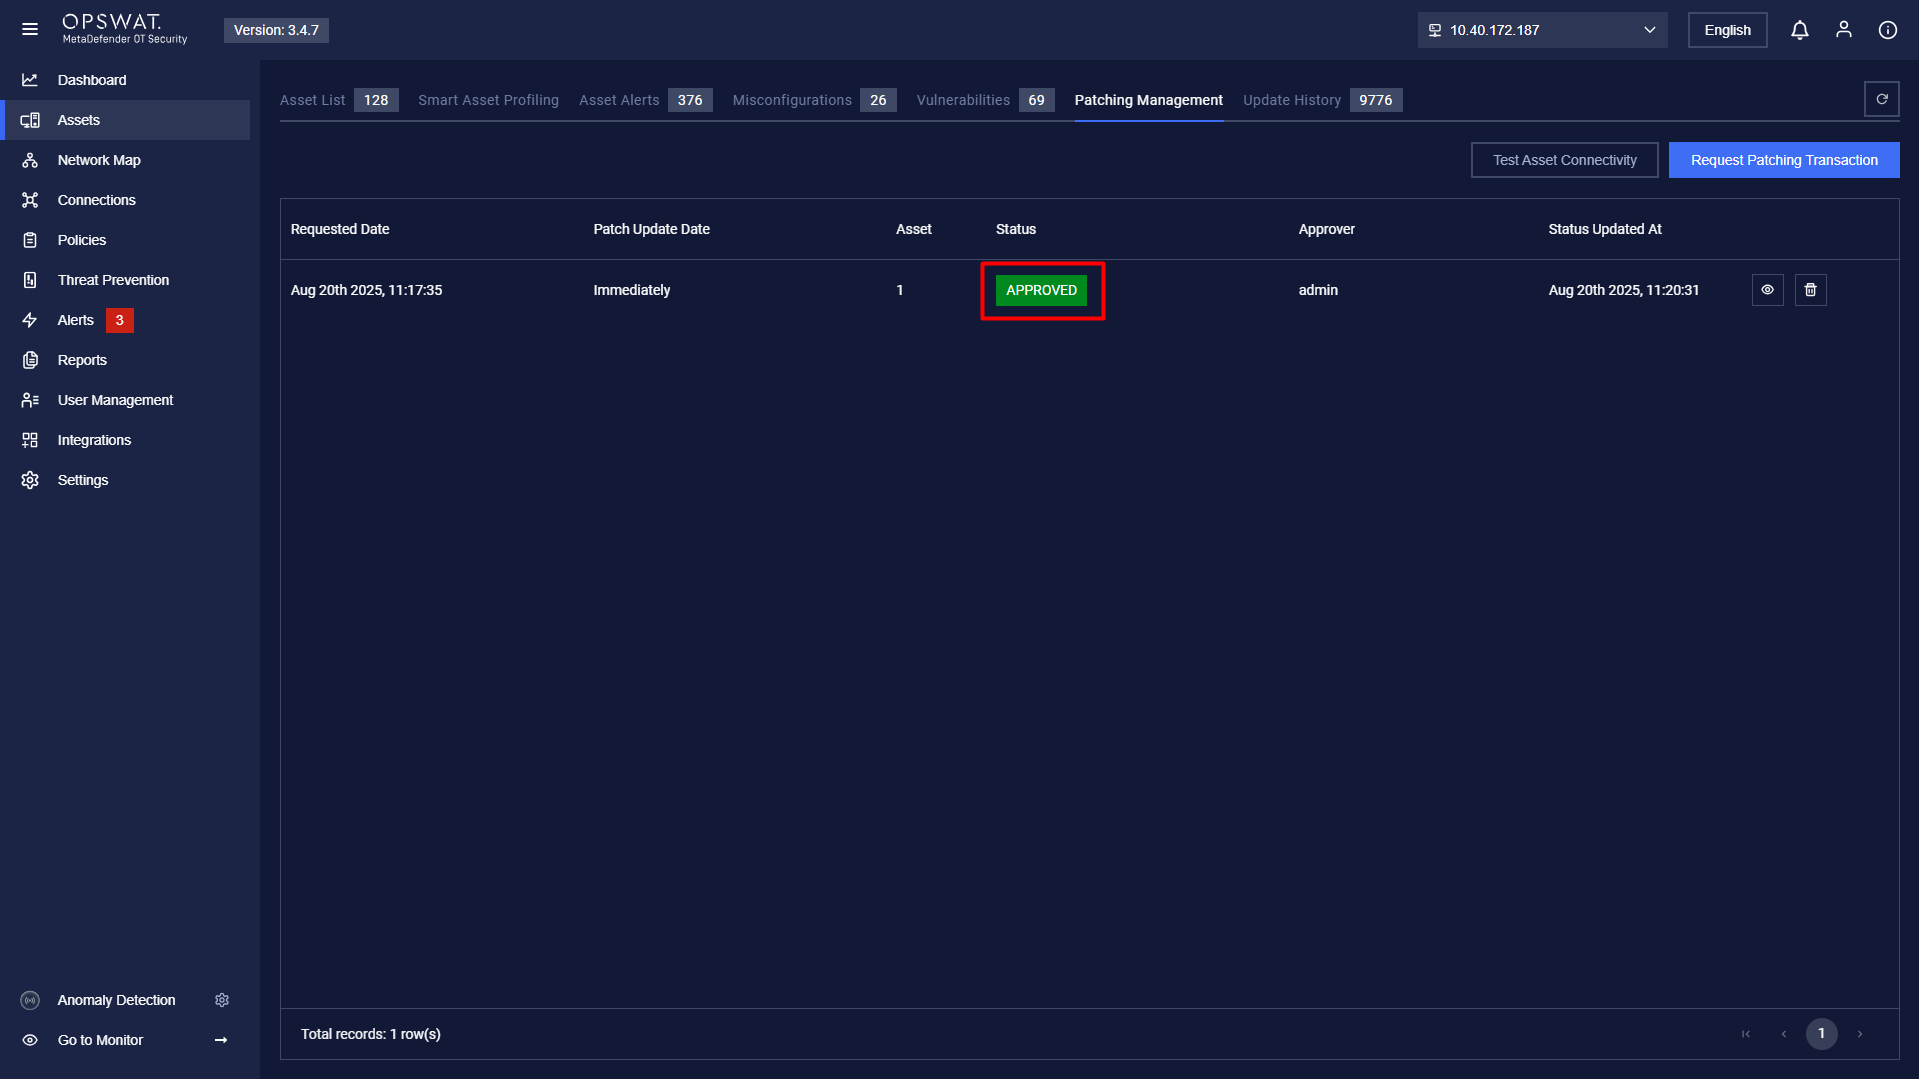Click the Connections sidebar icon

coord(30,200)
